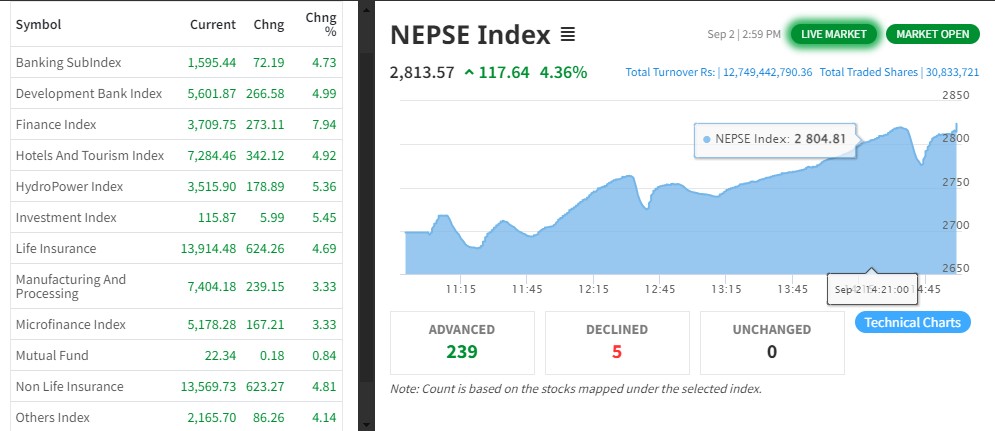Open Hotels And Tourism Index
This screenshot has height=431, width=995.
point(89,155)
